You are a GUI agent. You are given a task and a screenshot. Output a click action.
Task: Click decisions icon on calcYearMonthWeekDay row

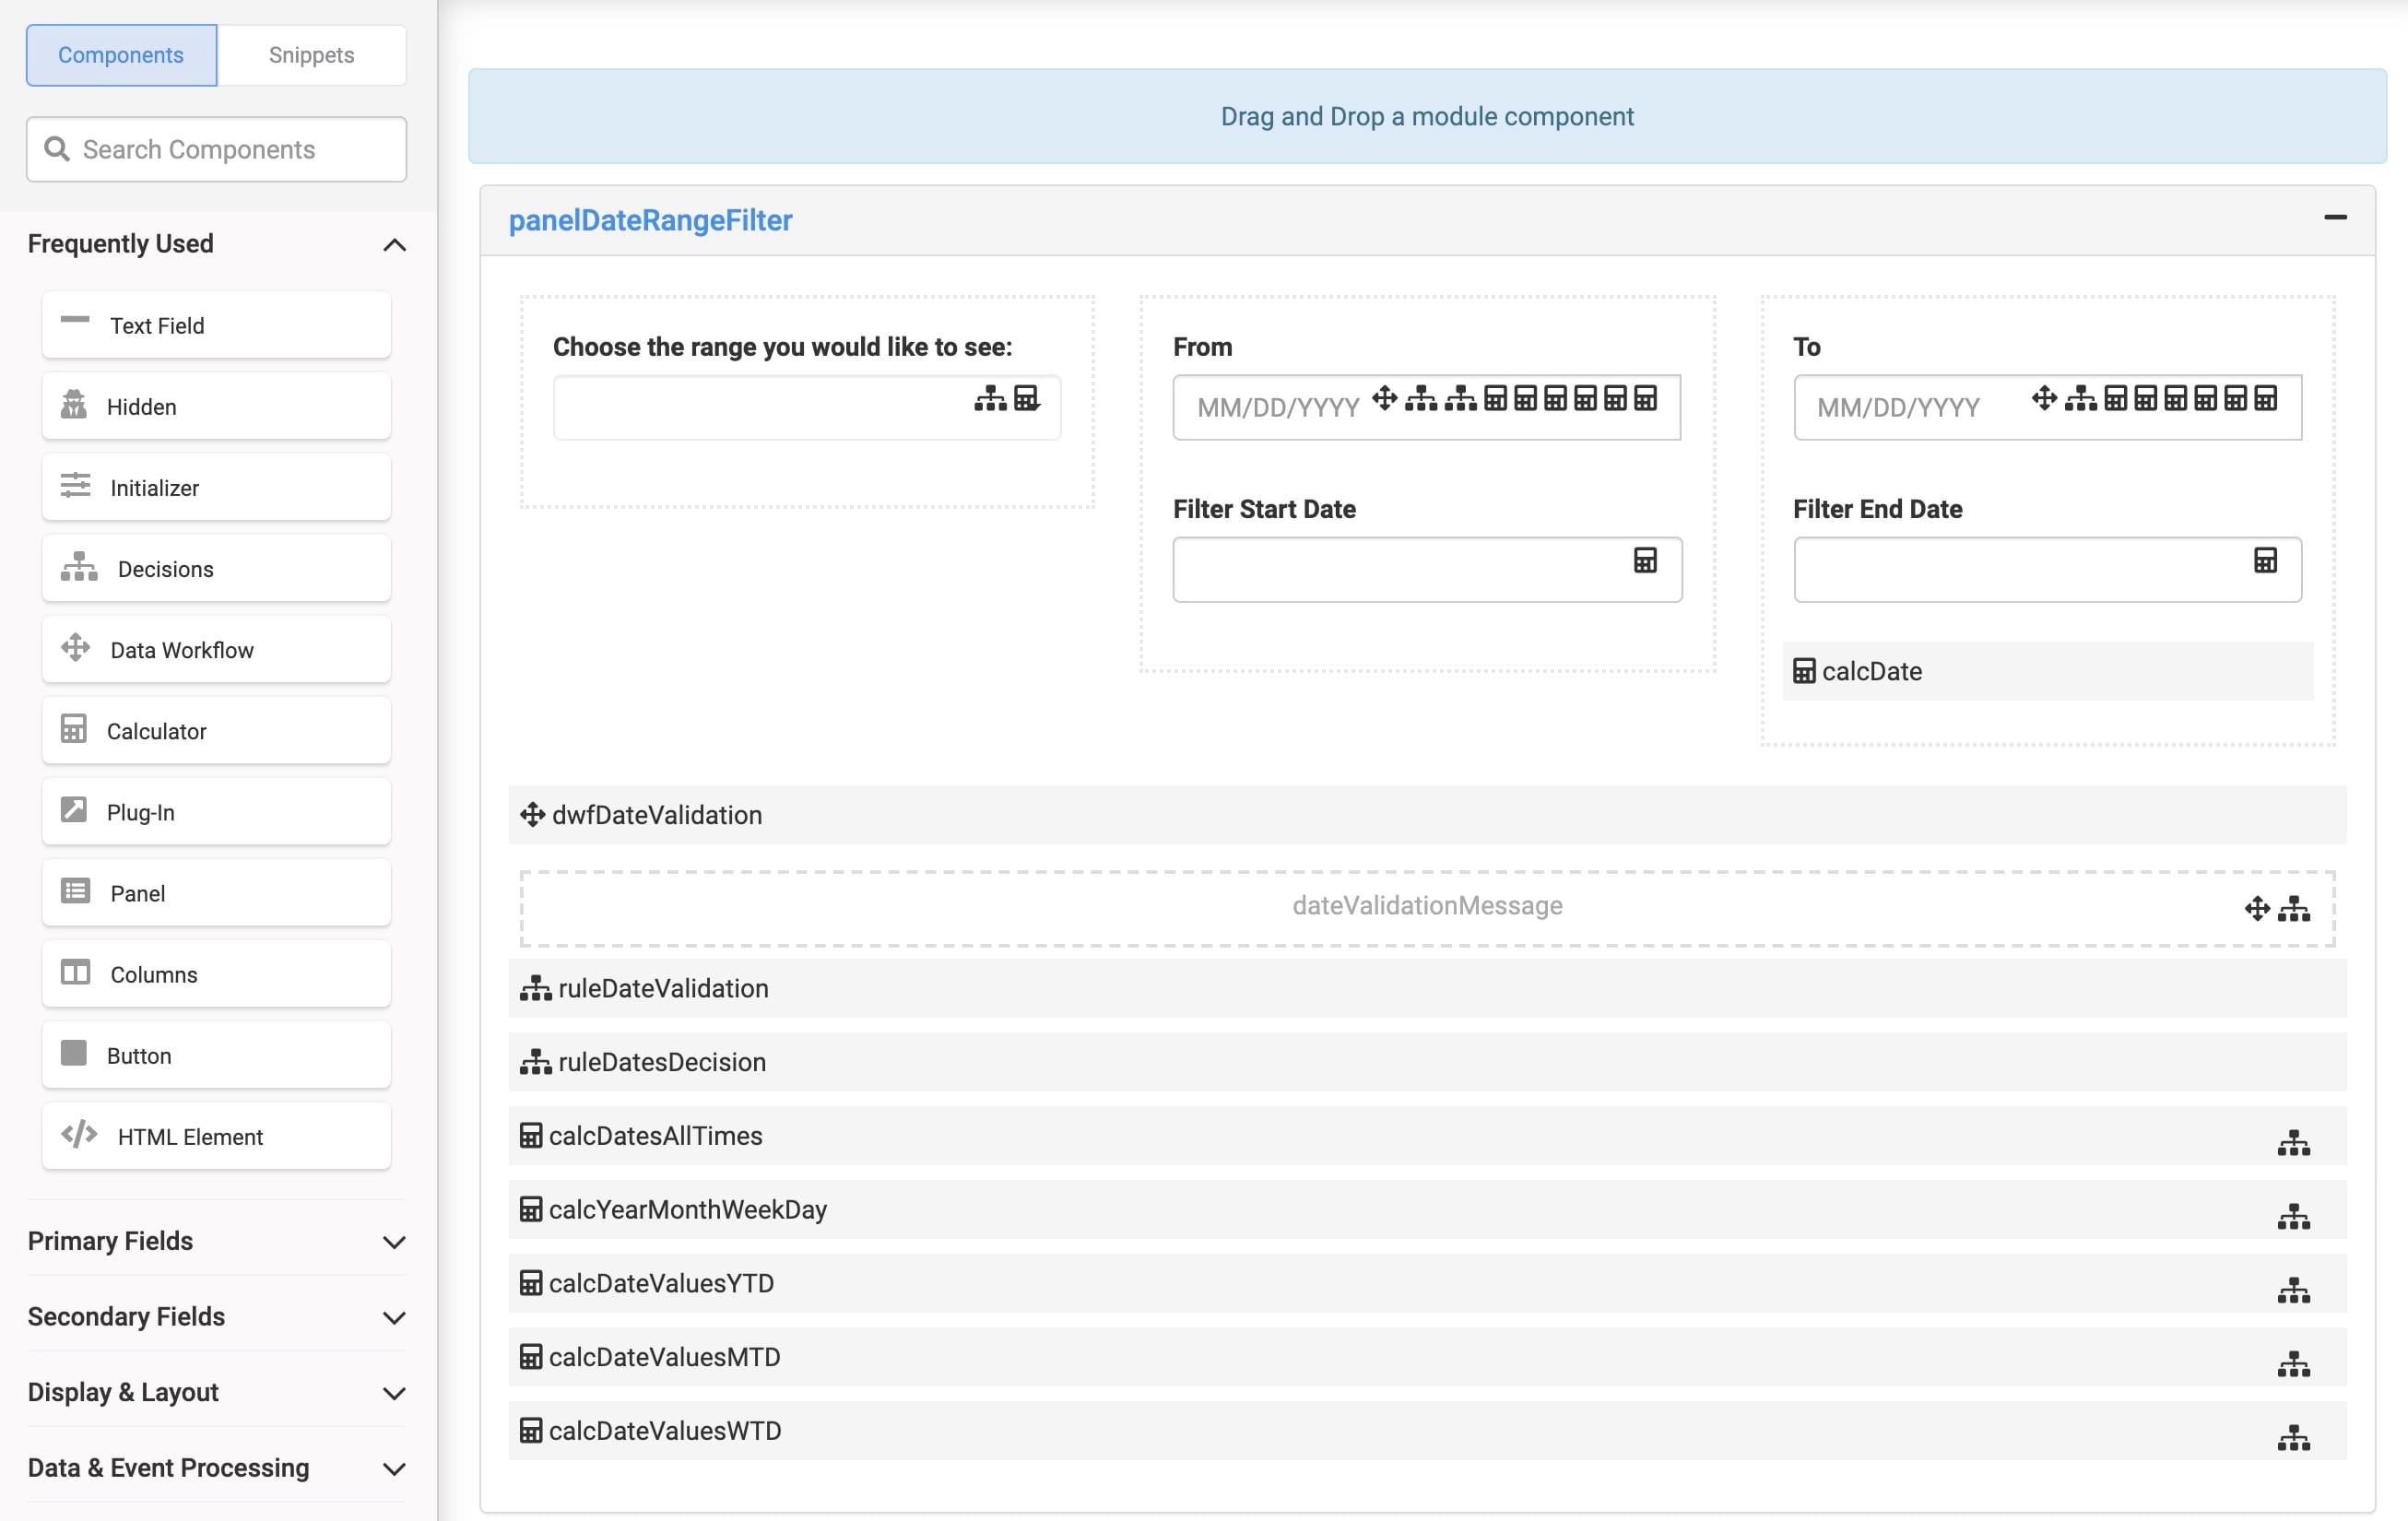[2294, 1217]
